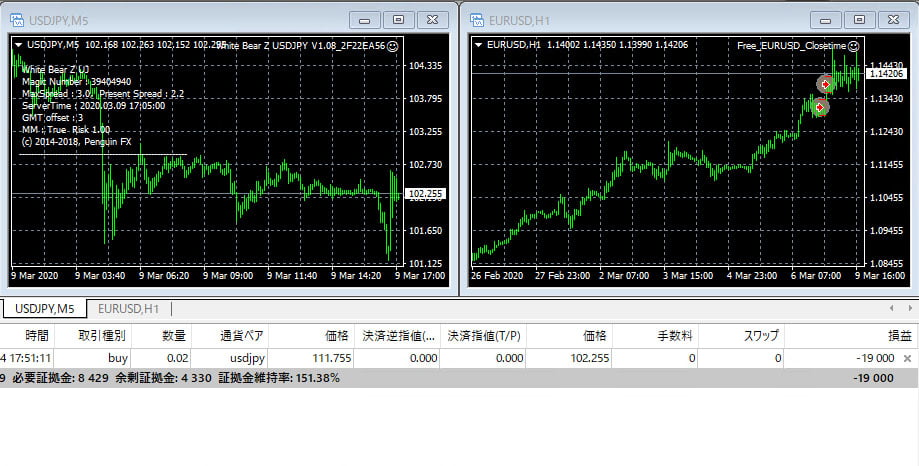Select the usdjpy buy order row
This screenshot has height=466, width=919.
pyautogui.click(x=400, y=358)
